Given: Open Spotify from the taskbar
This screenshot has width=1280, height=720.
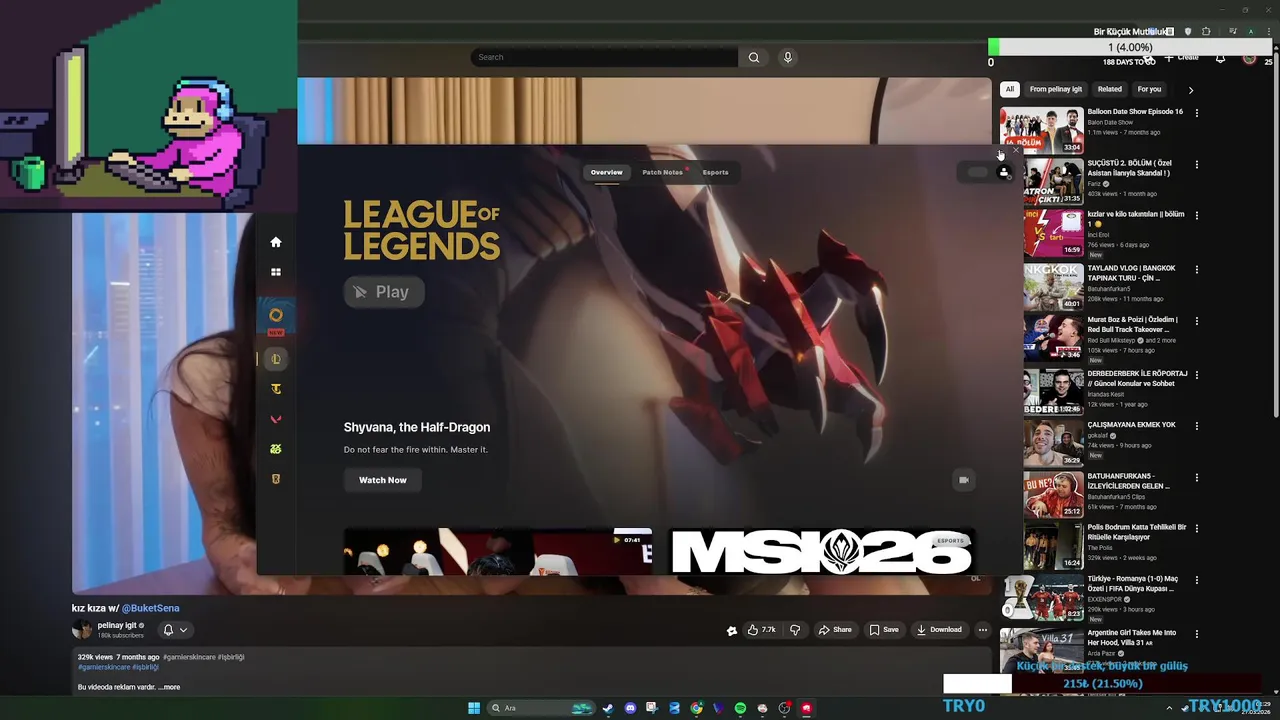Looking at the screenshot, I should [740, 708].
